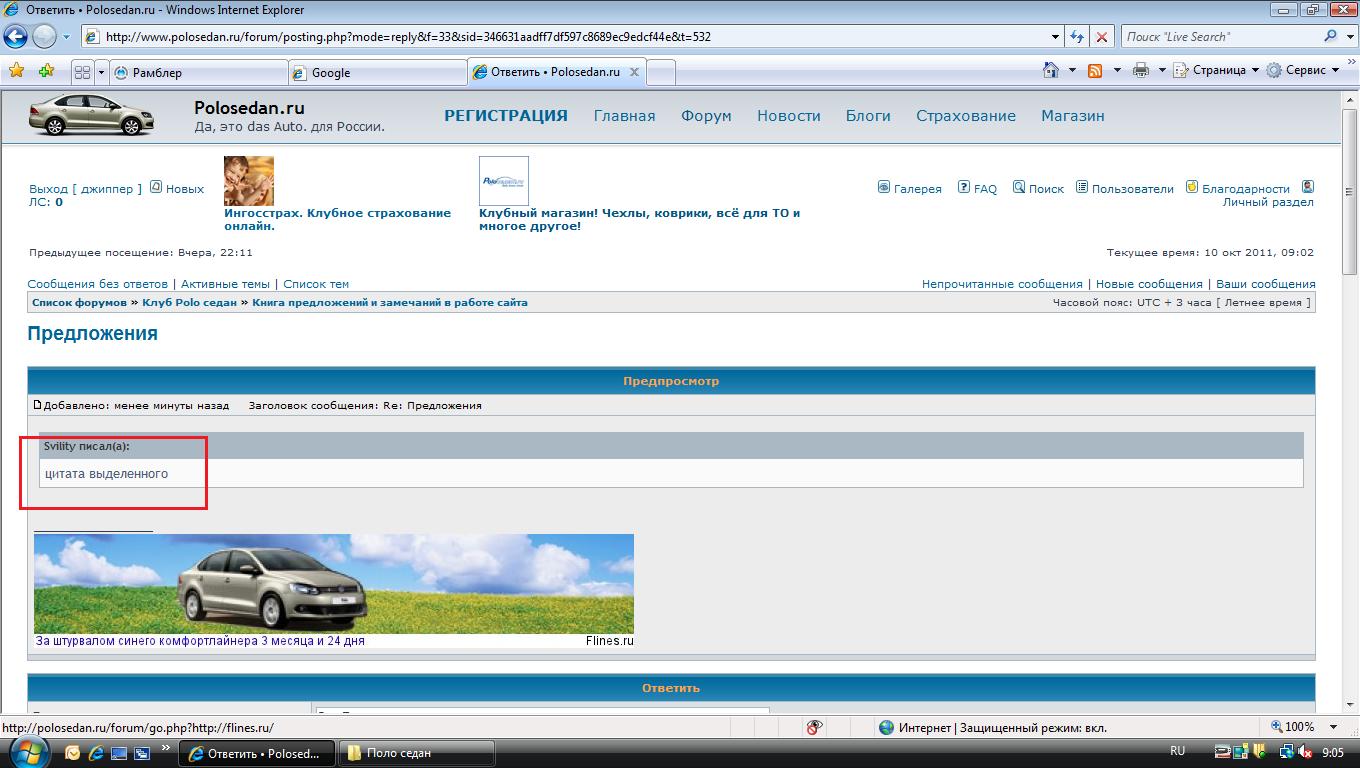
Task: Expand the Страница dropdown menu
Action: point(1218,70)
